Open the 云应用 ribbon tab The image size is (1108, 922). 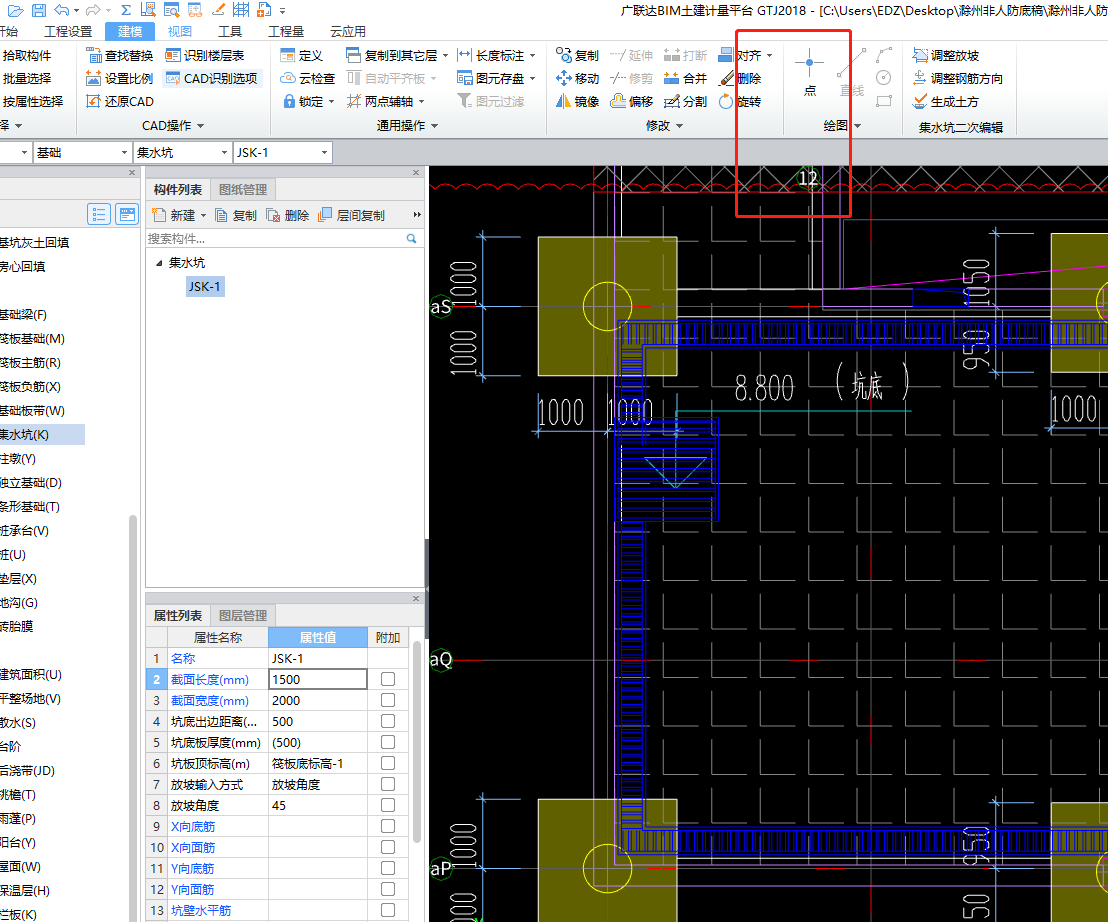(x=348, y=31)
